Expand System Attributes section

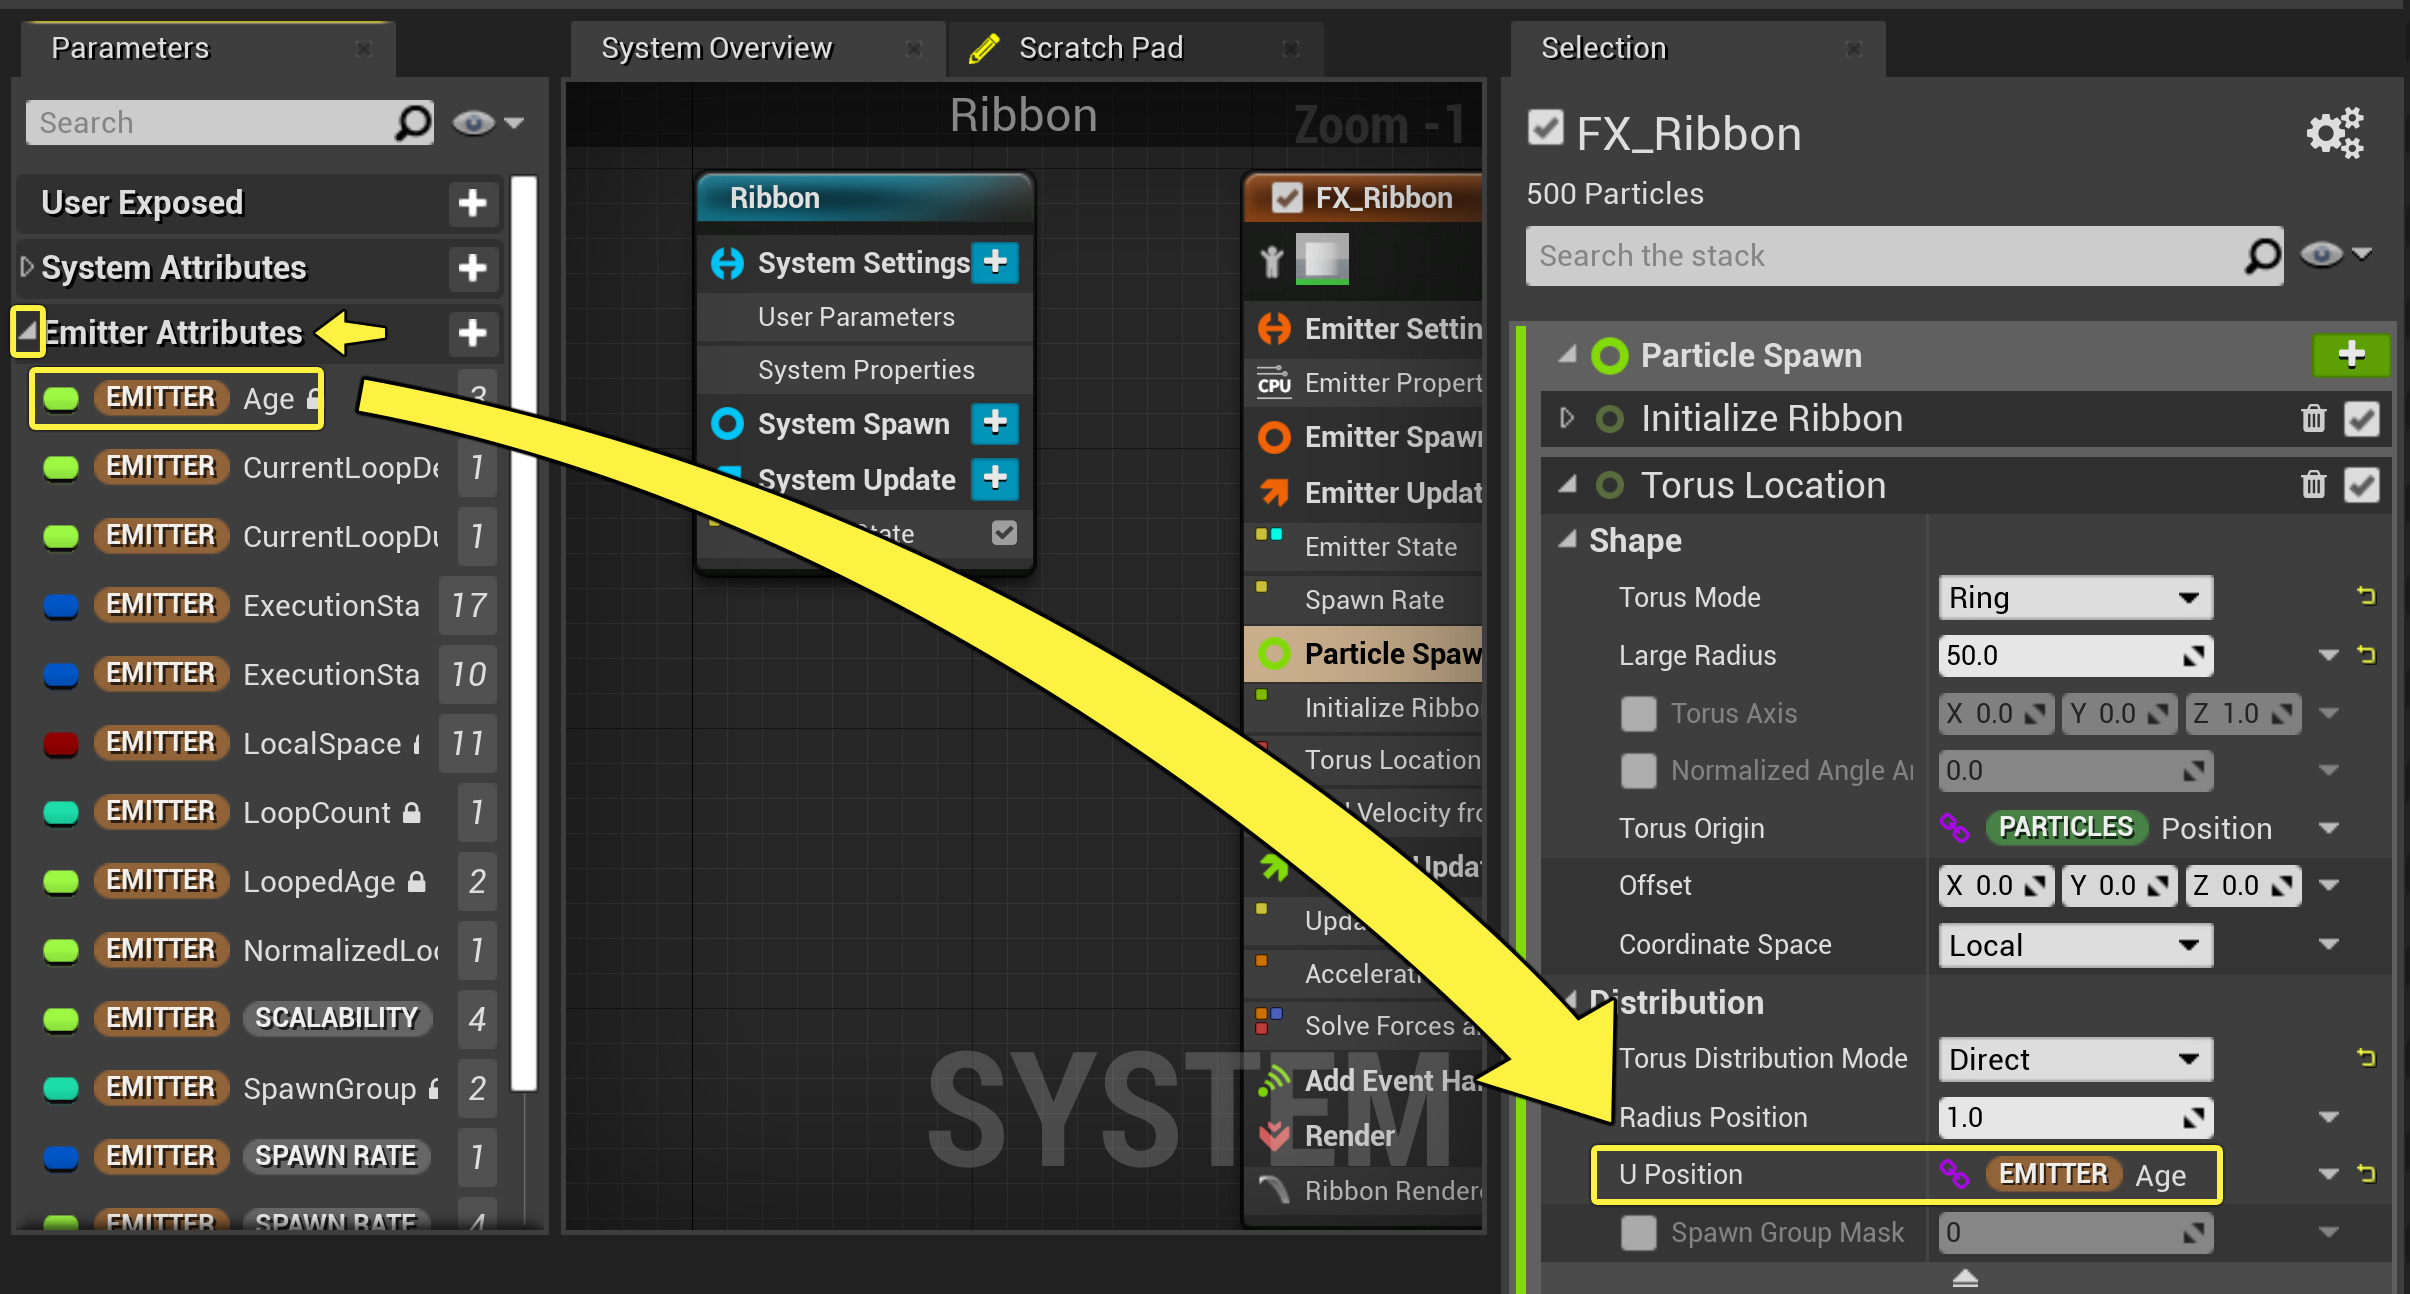point(27,267)
